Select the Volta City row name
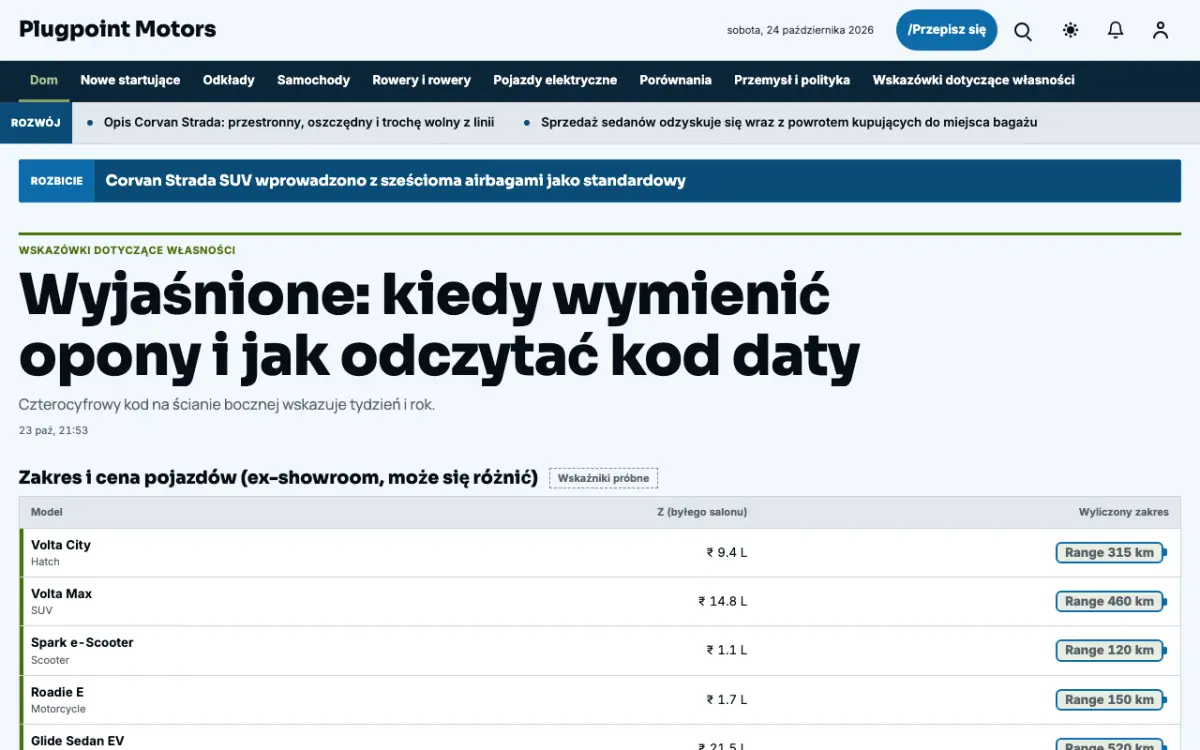Image resolution: width=1200 pixels, height=750 pixels. (61, 545)
